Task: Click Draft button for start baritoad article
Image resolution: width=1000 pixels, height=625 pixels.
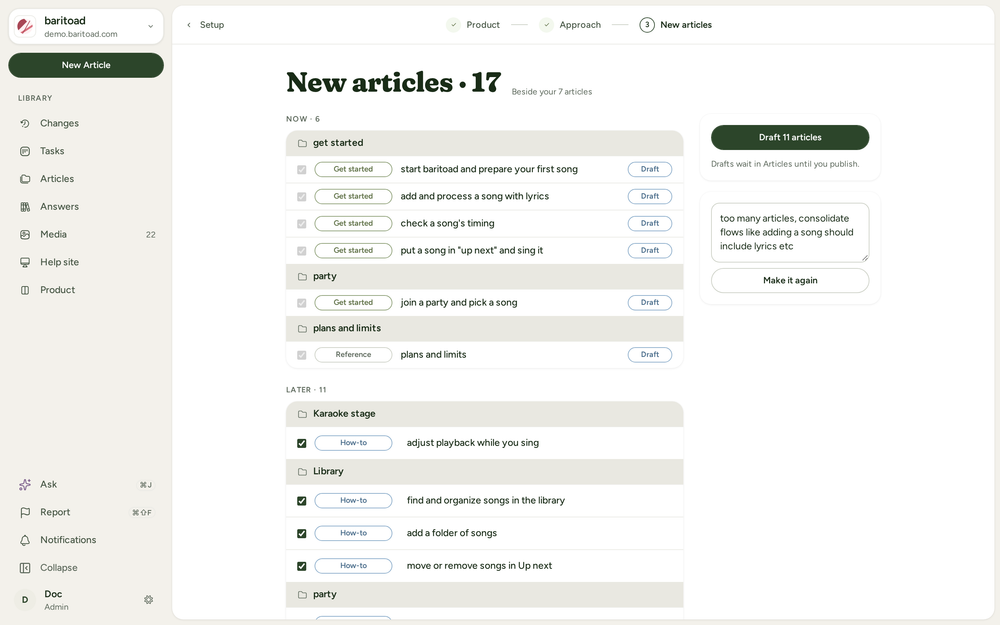Action: (650, 169)
